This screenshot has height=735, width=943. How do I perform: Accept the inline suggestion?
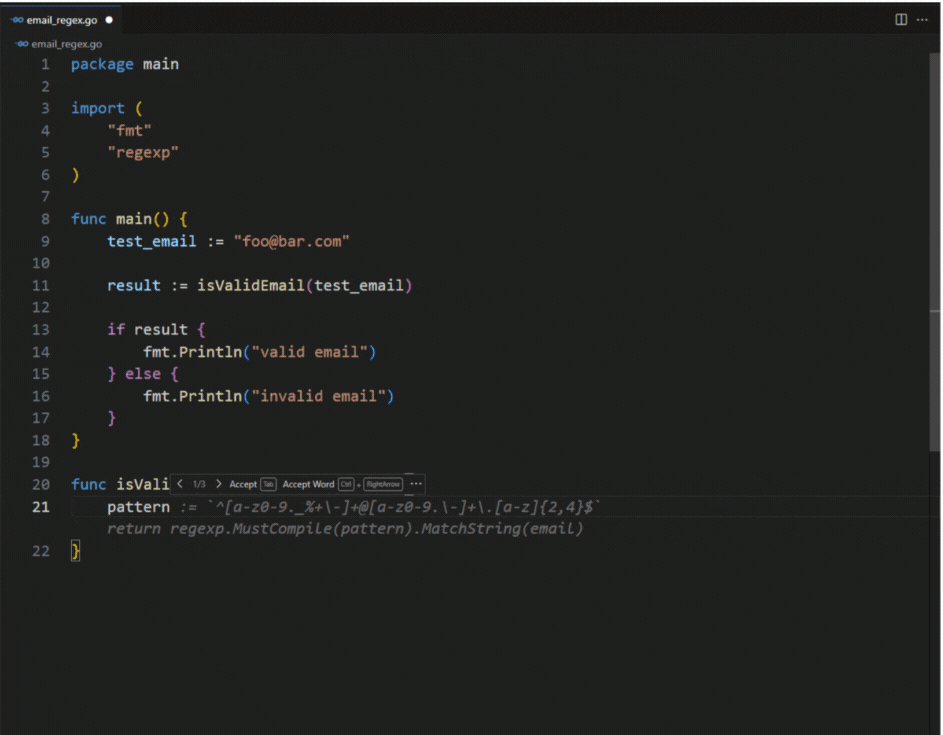tap(243, 484)
